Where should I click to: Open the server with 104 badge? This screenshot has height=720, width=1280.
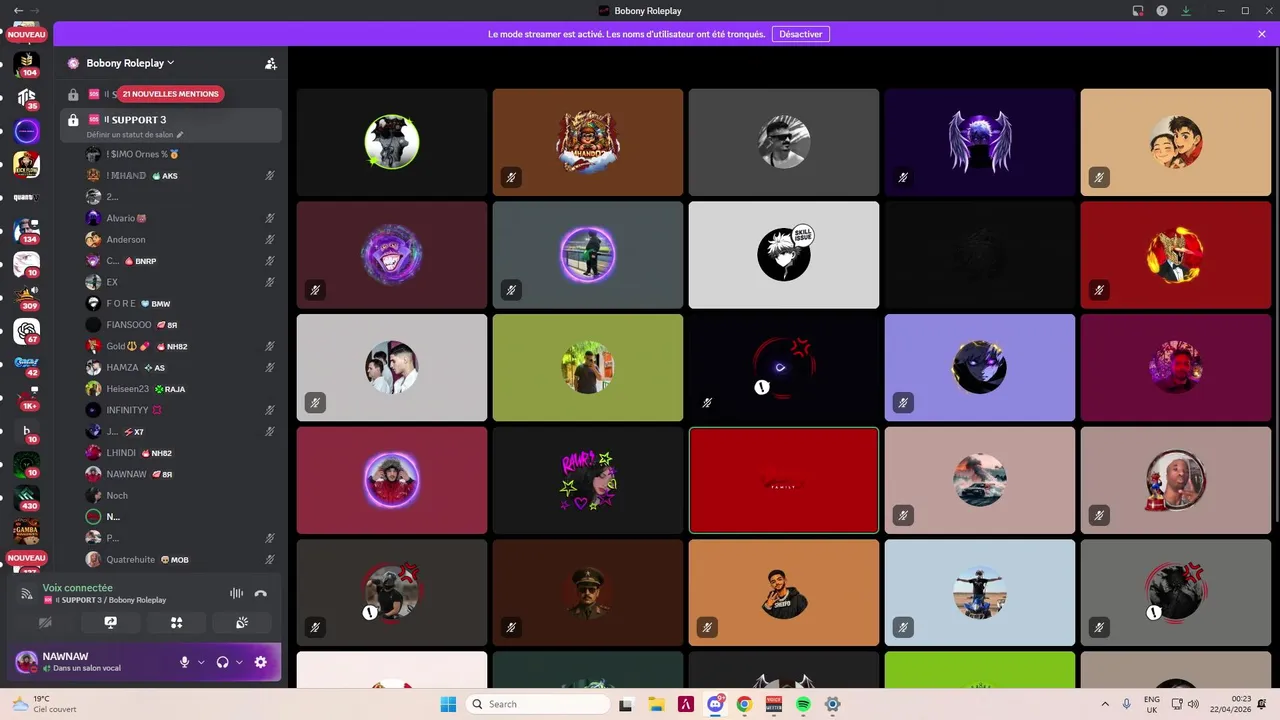[x=27, y=64]
